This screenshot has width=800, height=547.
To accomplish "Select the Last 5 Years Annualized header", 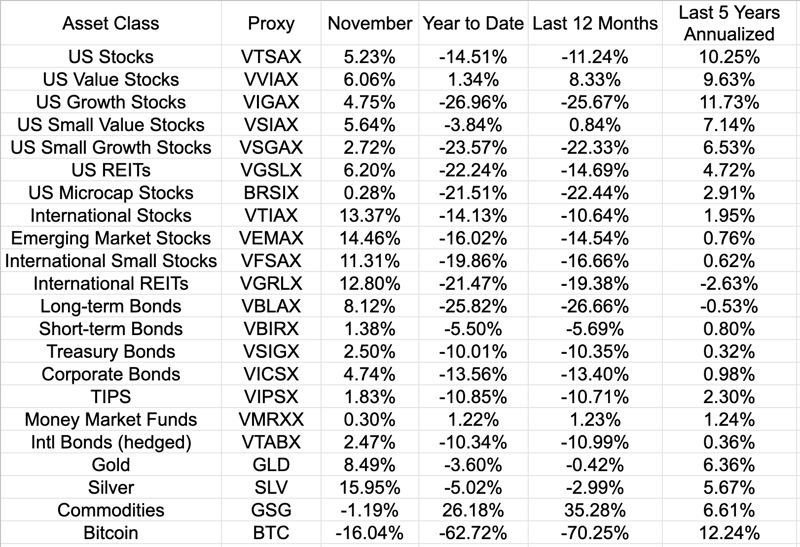I will tap(729, 24).
